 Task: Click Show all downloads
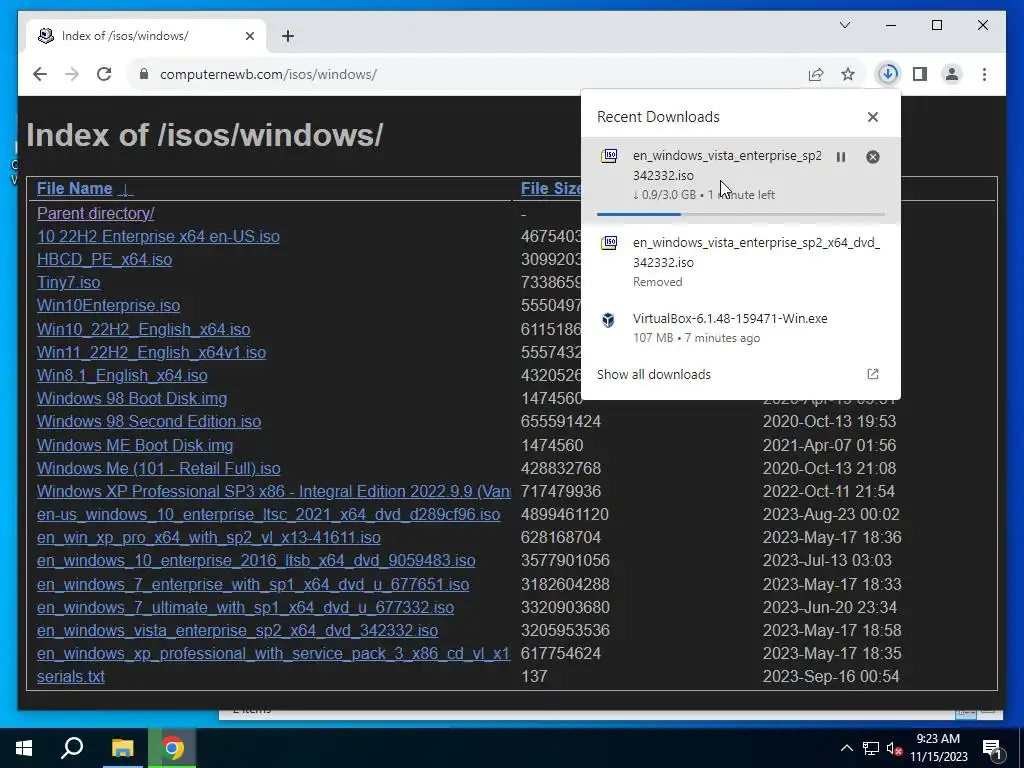tap(654, 374)
